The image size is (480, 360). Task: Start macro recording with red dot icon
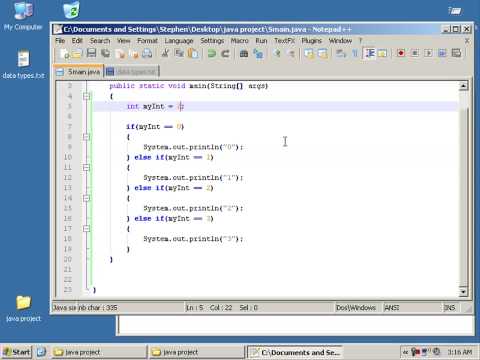(x=401, y=53)
